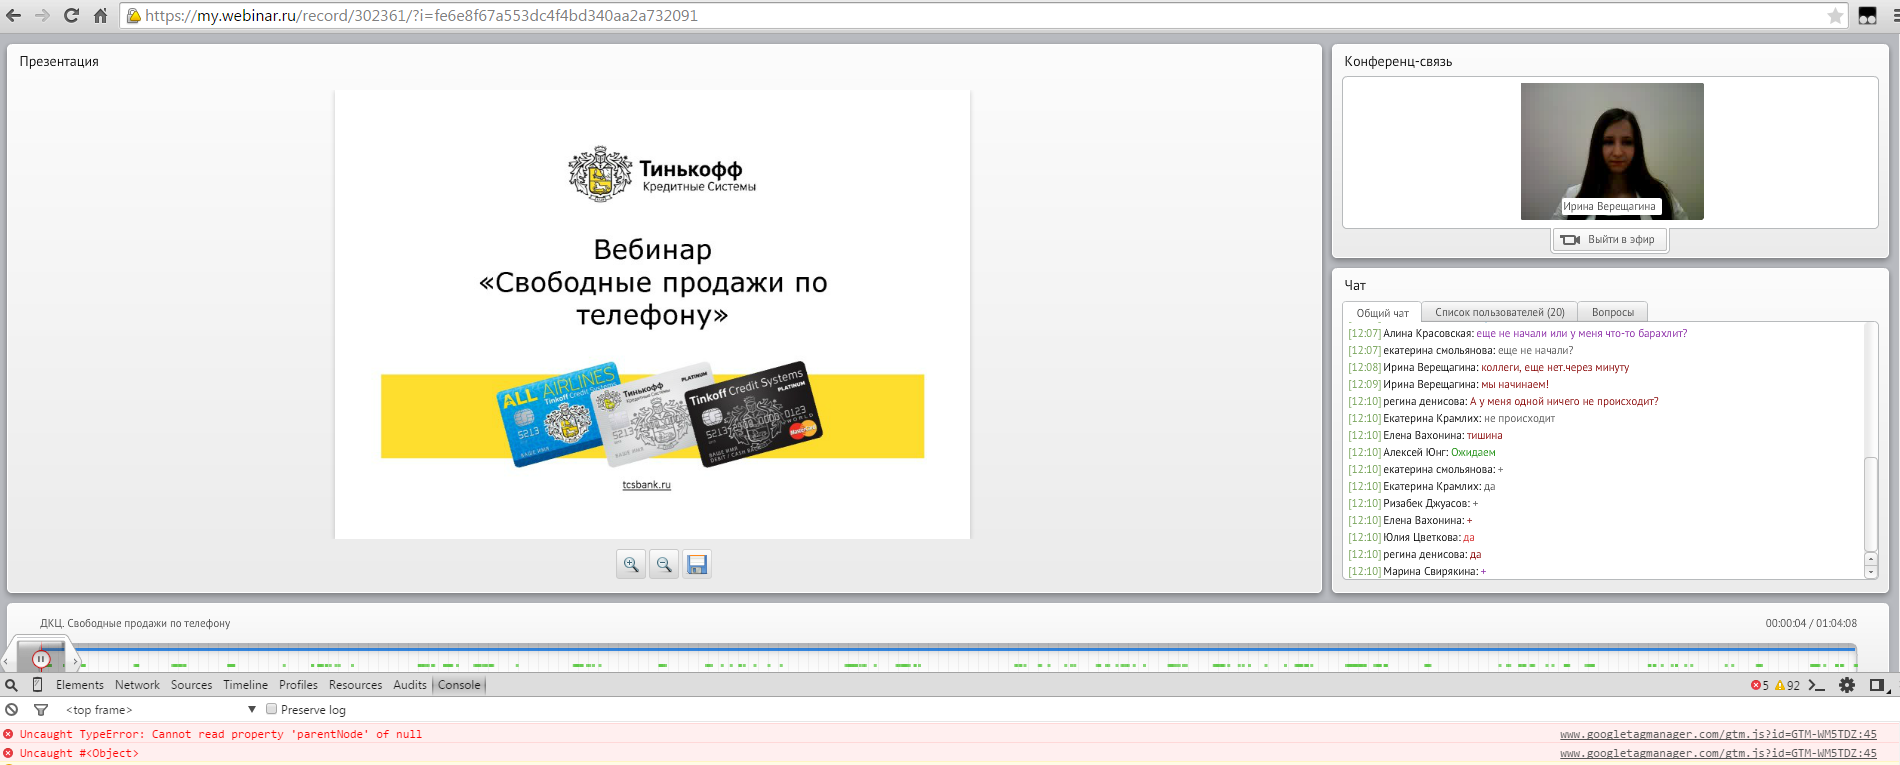Select the Общий чат tab
This screenshot has width=1900, height=765.
coord(1382,313)
